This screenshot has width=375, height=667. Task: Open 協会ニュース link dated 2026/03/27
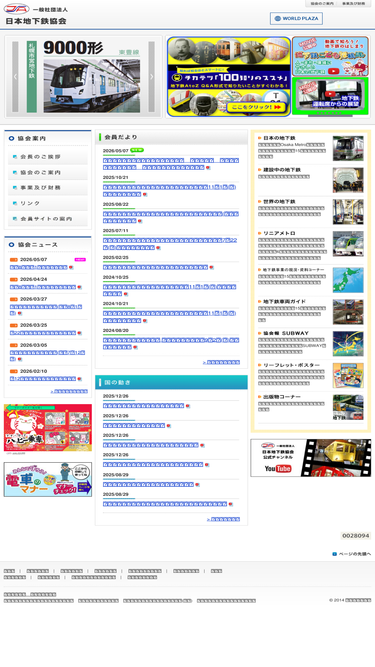[45, 310]
